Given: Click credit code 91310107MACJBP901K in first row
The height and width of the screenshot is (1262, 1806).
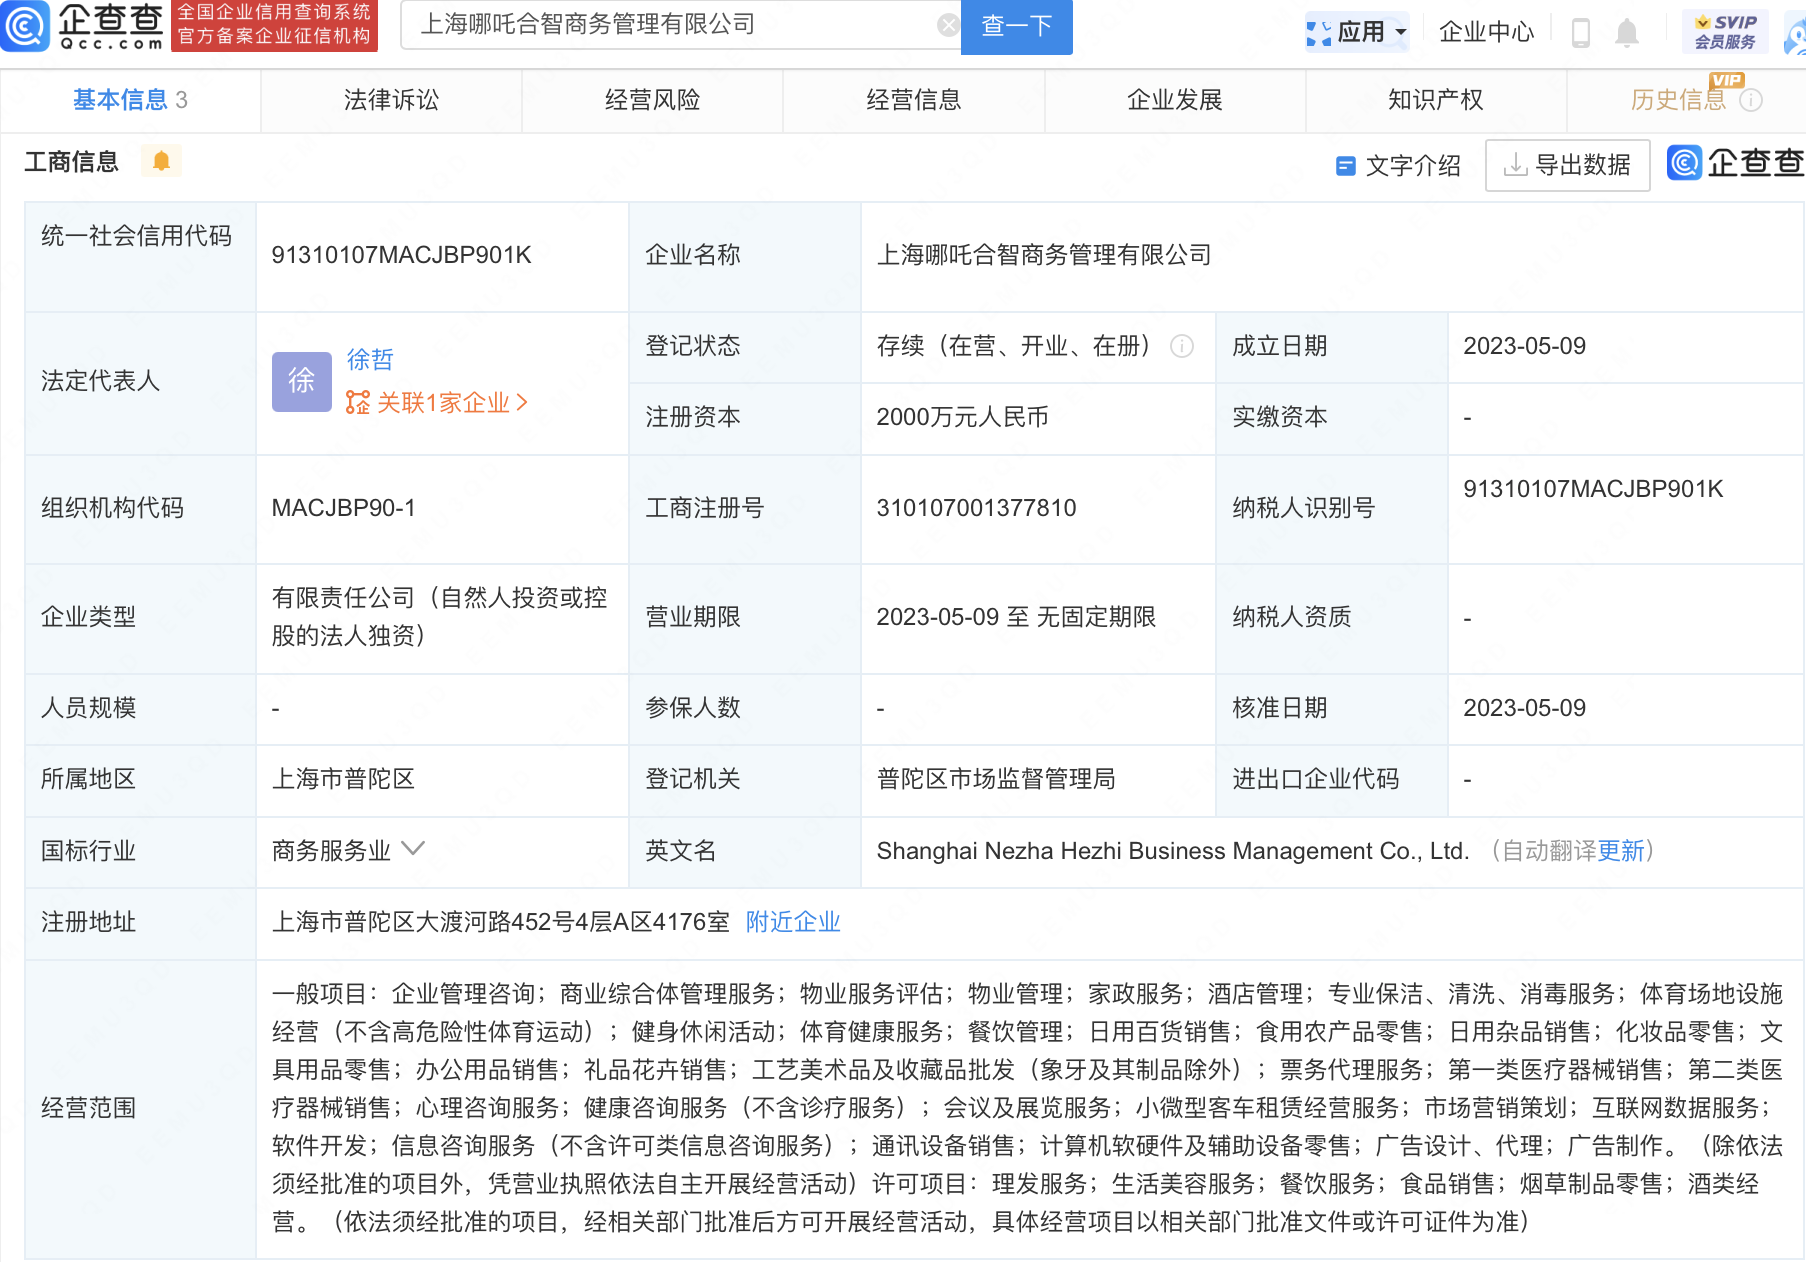Looking at the screenshot, I should (402, 256).
